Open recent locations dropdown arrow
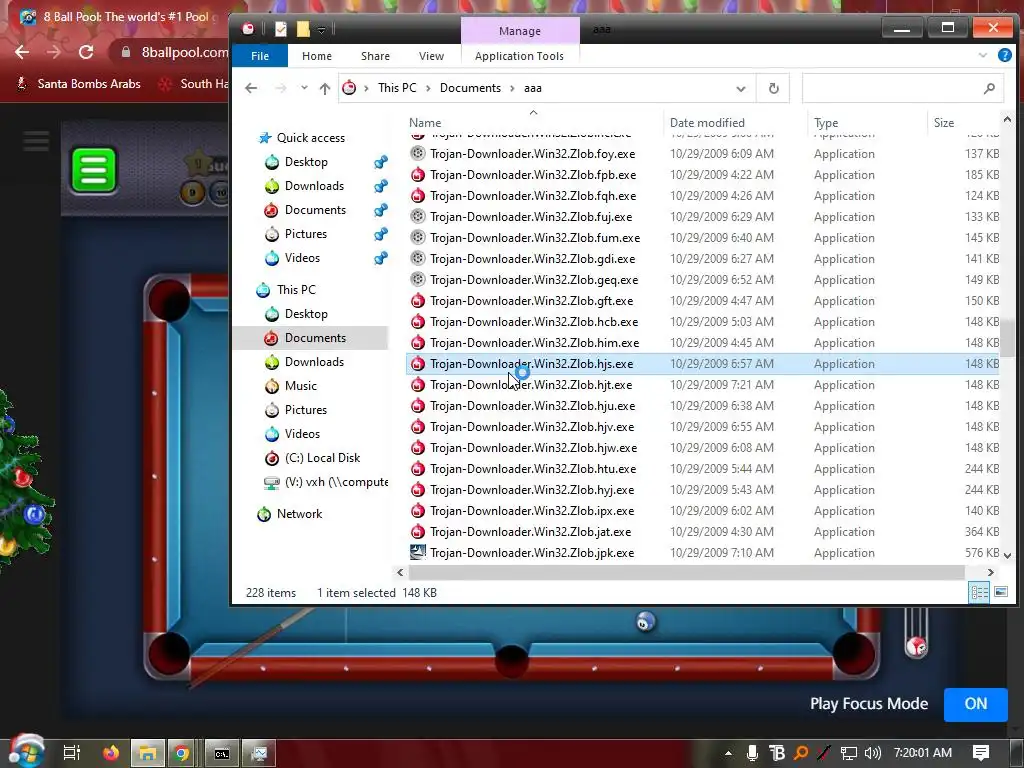 304,88
